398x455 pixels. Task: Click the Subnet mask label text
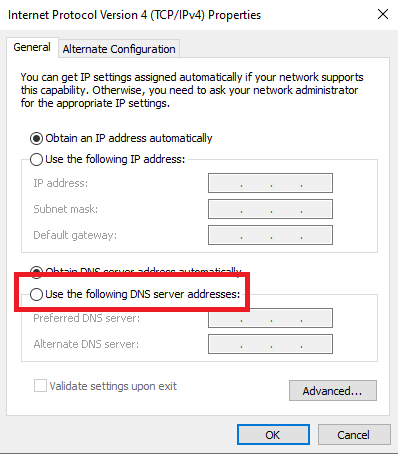(66, 209)
